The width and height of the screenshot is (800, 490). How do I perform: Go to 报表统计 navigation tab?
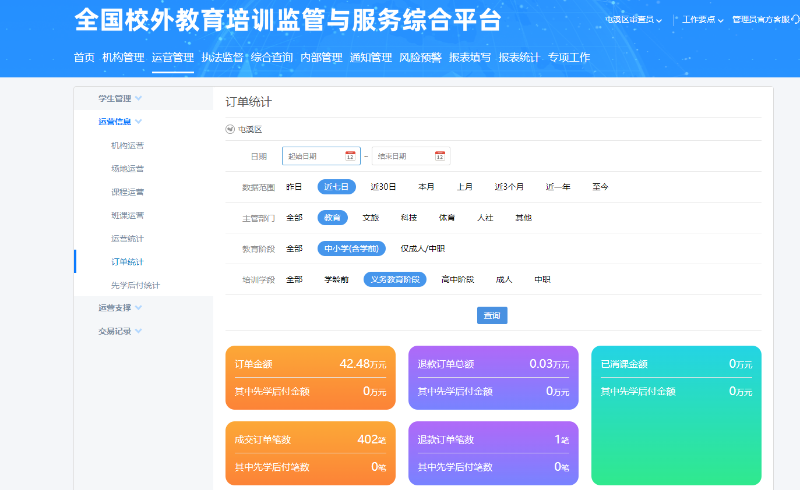coord(519,57)
